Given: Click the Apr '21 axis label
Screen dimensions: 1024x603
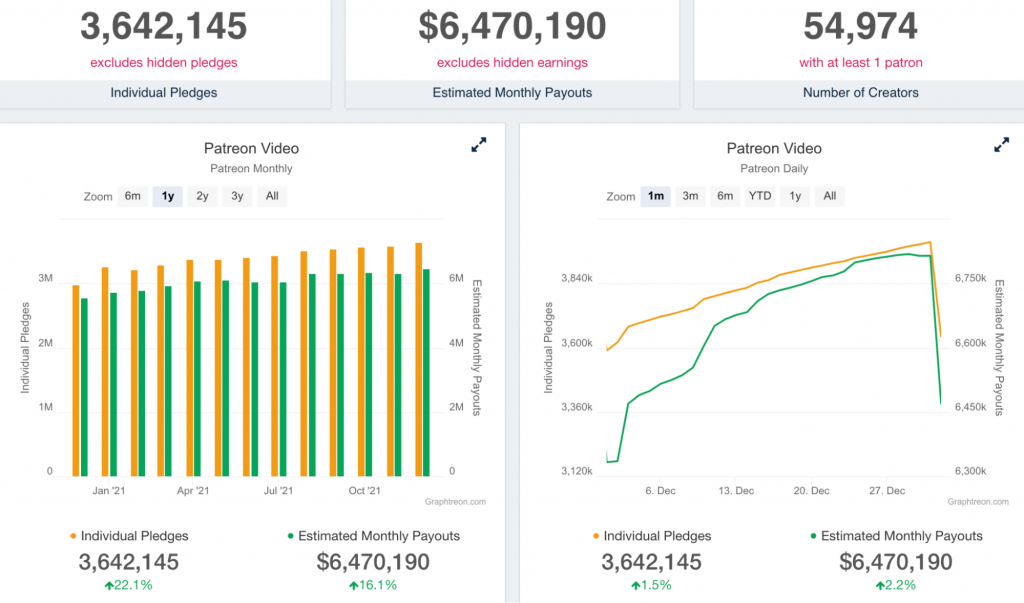Looking at the screenshot, I should (x=193, y=491).
